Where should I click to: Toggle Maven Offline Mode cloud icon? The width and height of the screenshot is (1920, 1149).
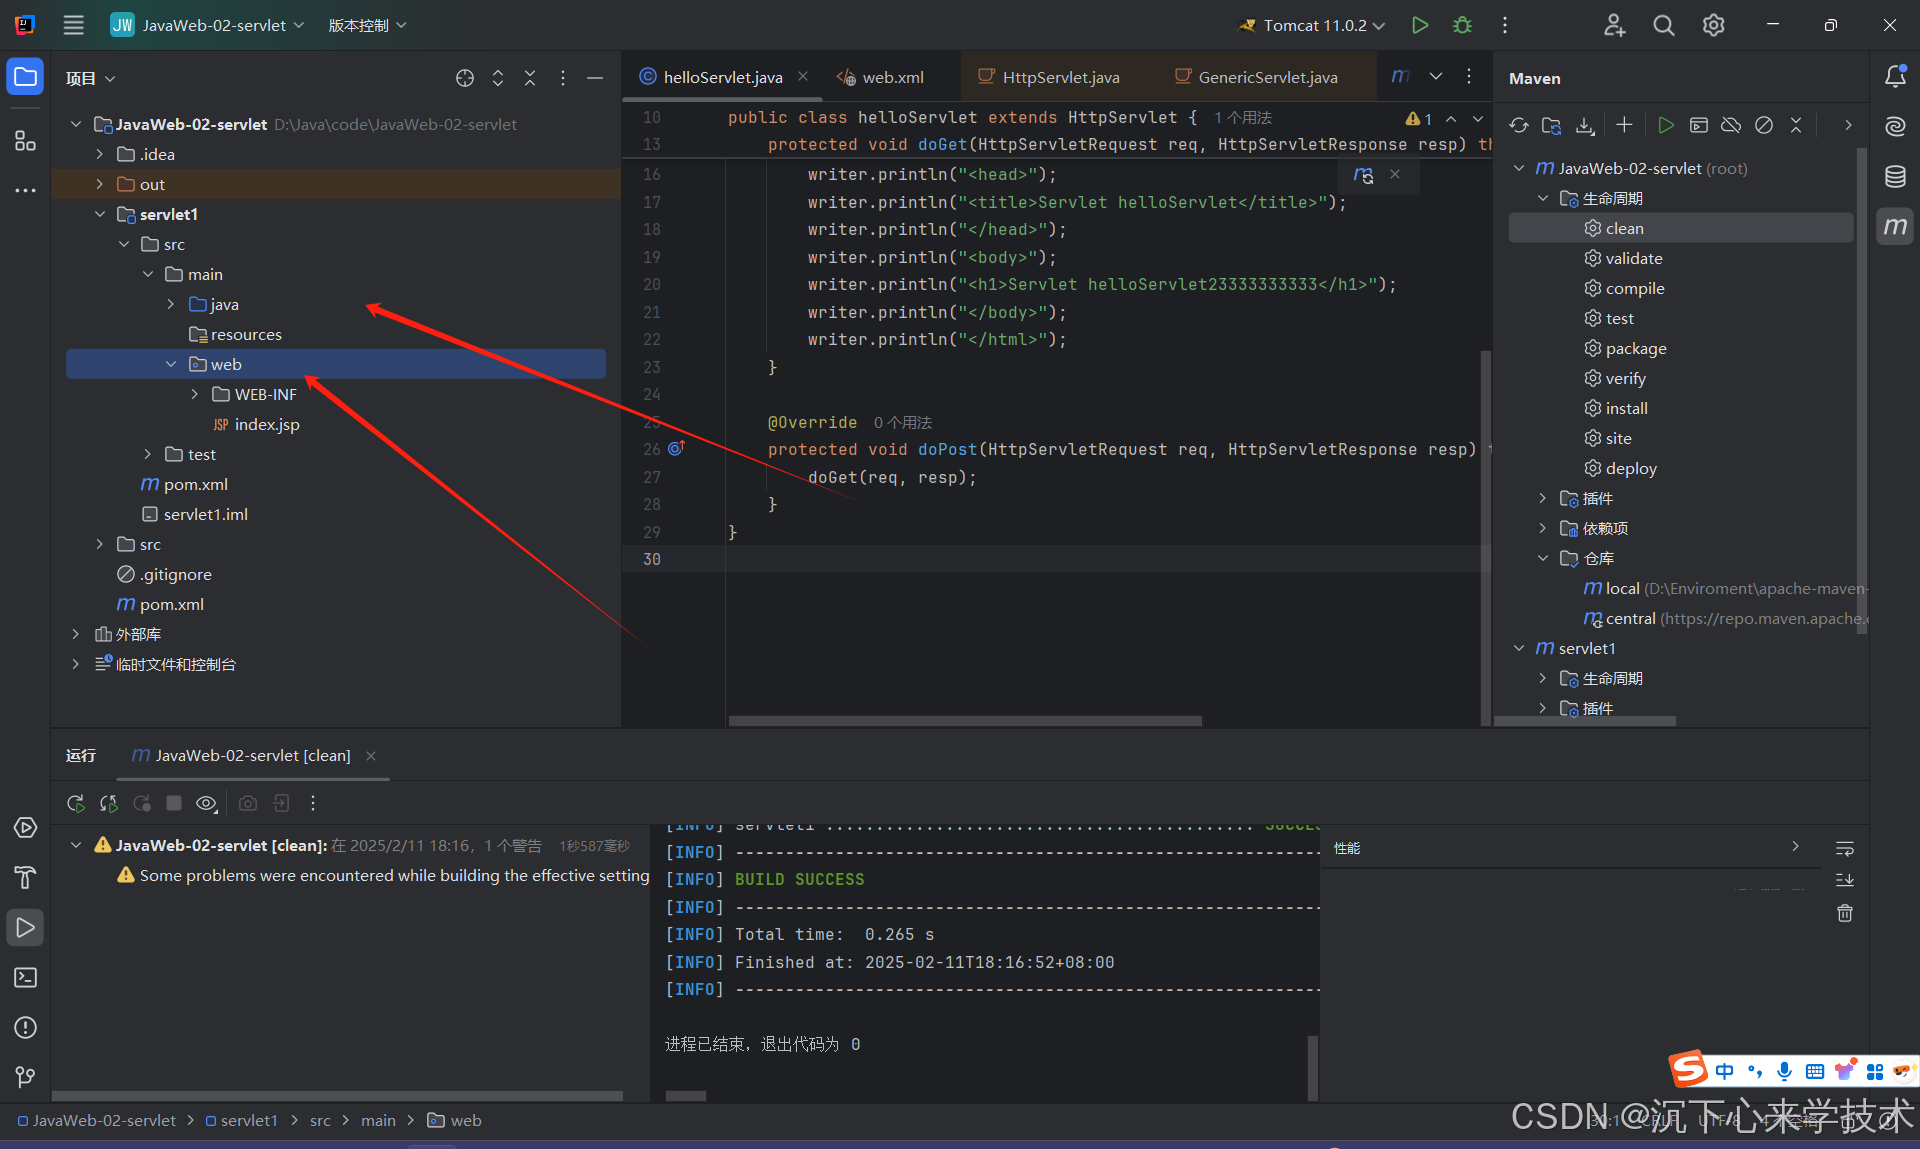[1731, 125]
